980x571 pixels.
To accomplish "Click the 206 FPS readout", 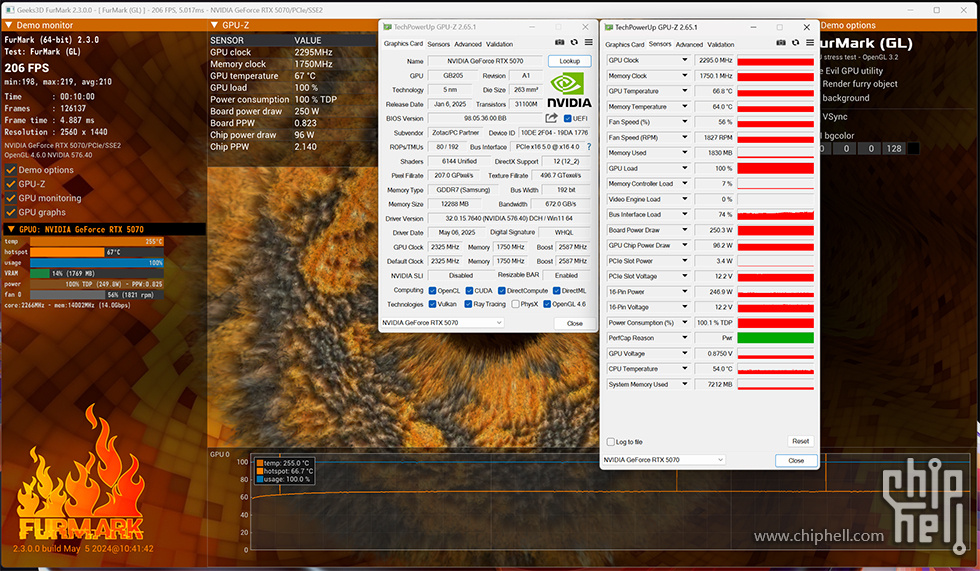I will click(x=27, y=67).
